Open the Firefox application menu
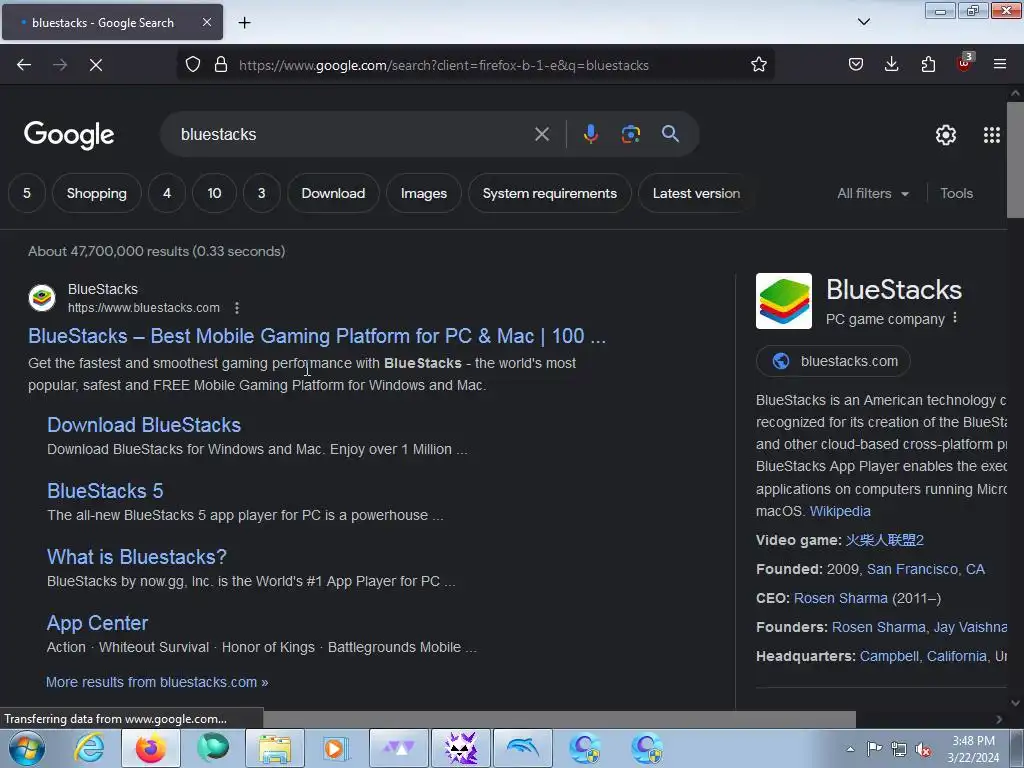Screen dimensions: 1024x768 (1000, 65)
